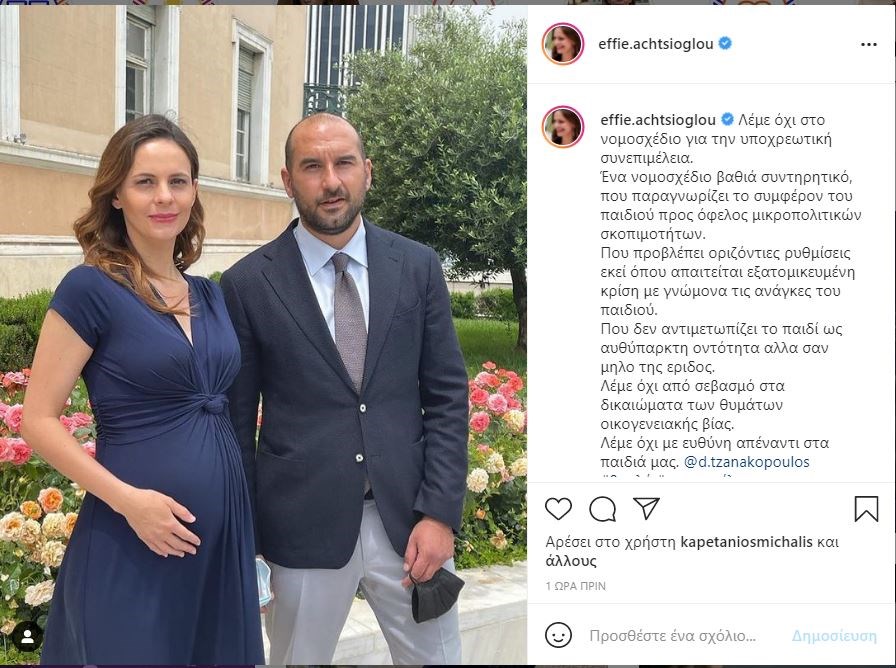Image resolution: width=896 pixels, height=668 pixels.
Task: Click the caption profile avatar
Action: (563, 126)
